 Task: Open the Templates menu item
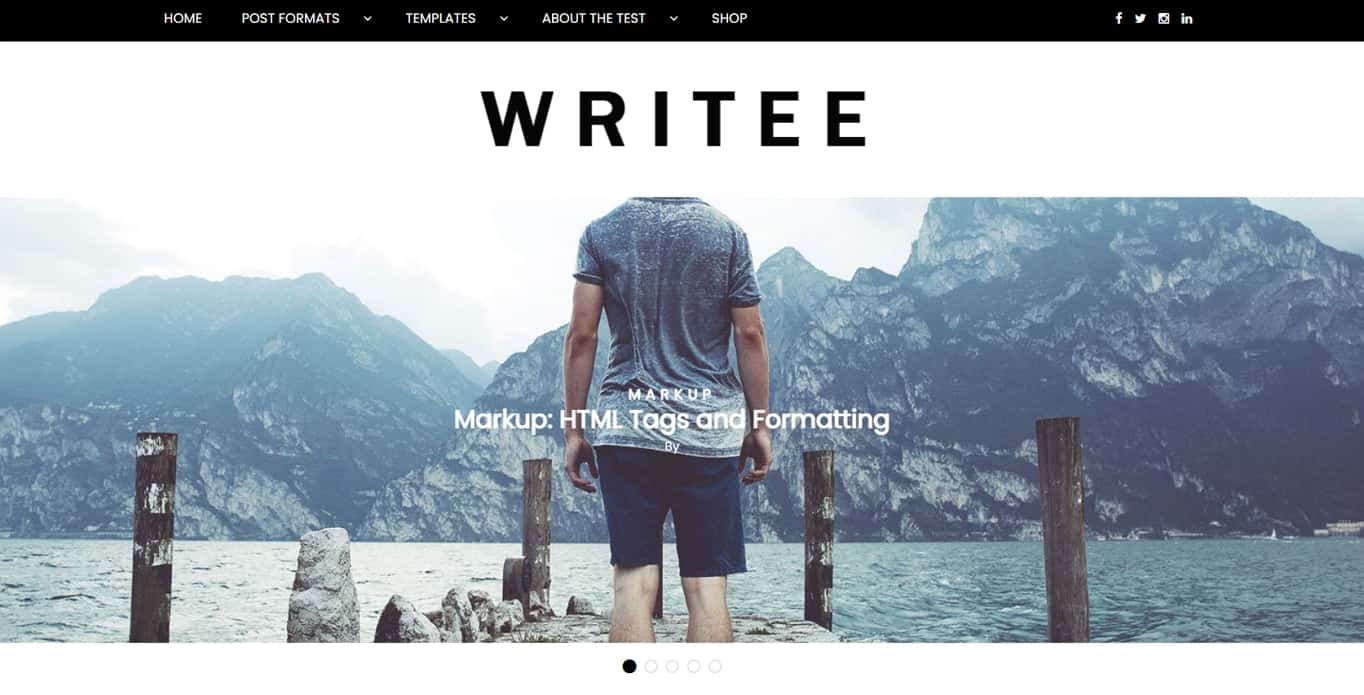pyautogui.click(x=440, y=18)
